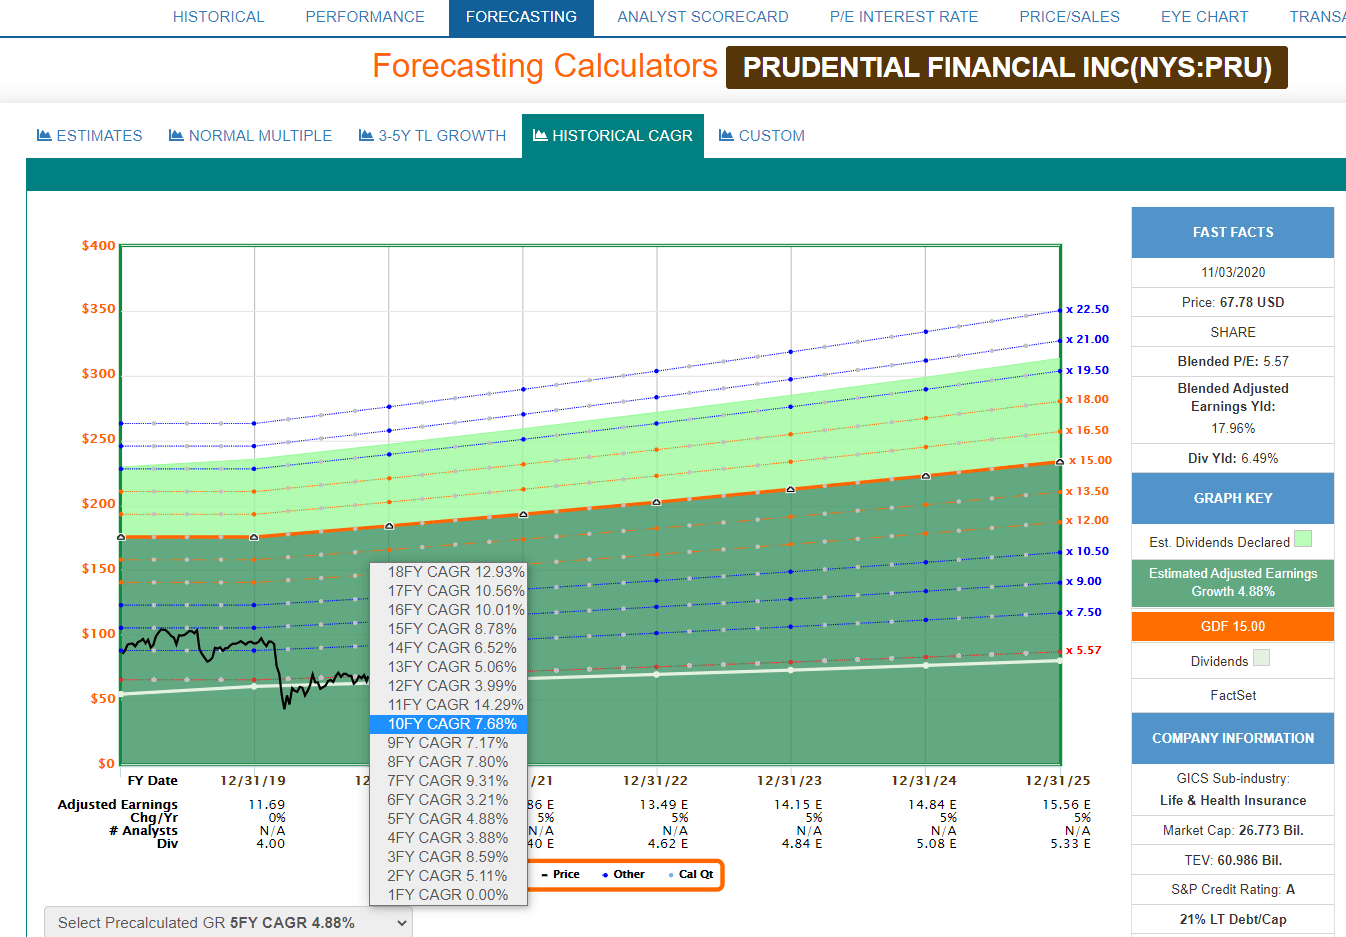This screenshot has width=1346, height=937.
Task: Select 4FY CAGR 3.88% option
Action: click(x=449, y=838)
